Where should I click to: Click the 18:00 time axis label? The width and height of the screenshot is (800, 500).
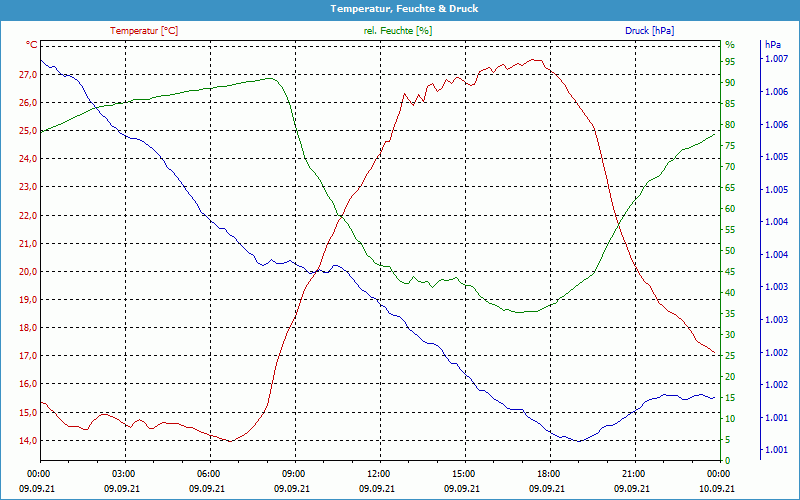(x=549, y=473)
